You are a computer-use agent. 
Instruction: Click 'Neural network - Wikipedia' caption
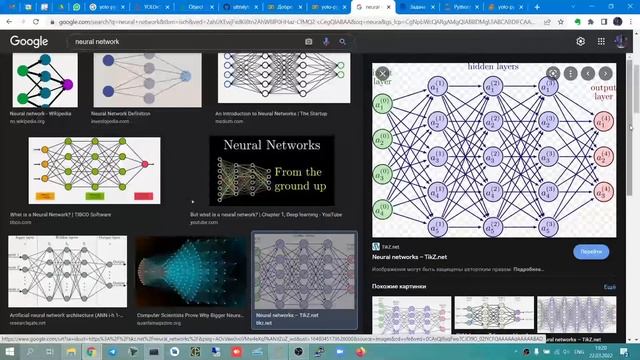40,114
